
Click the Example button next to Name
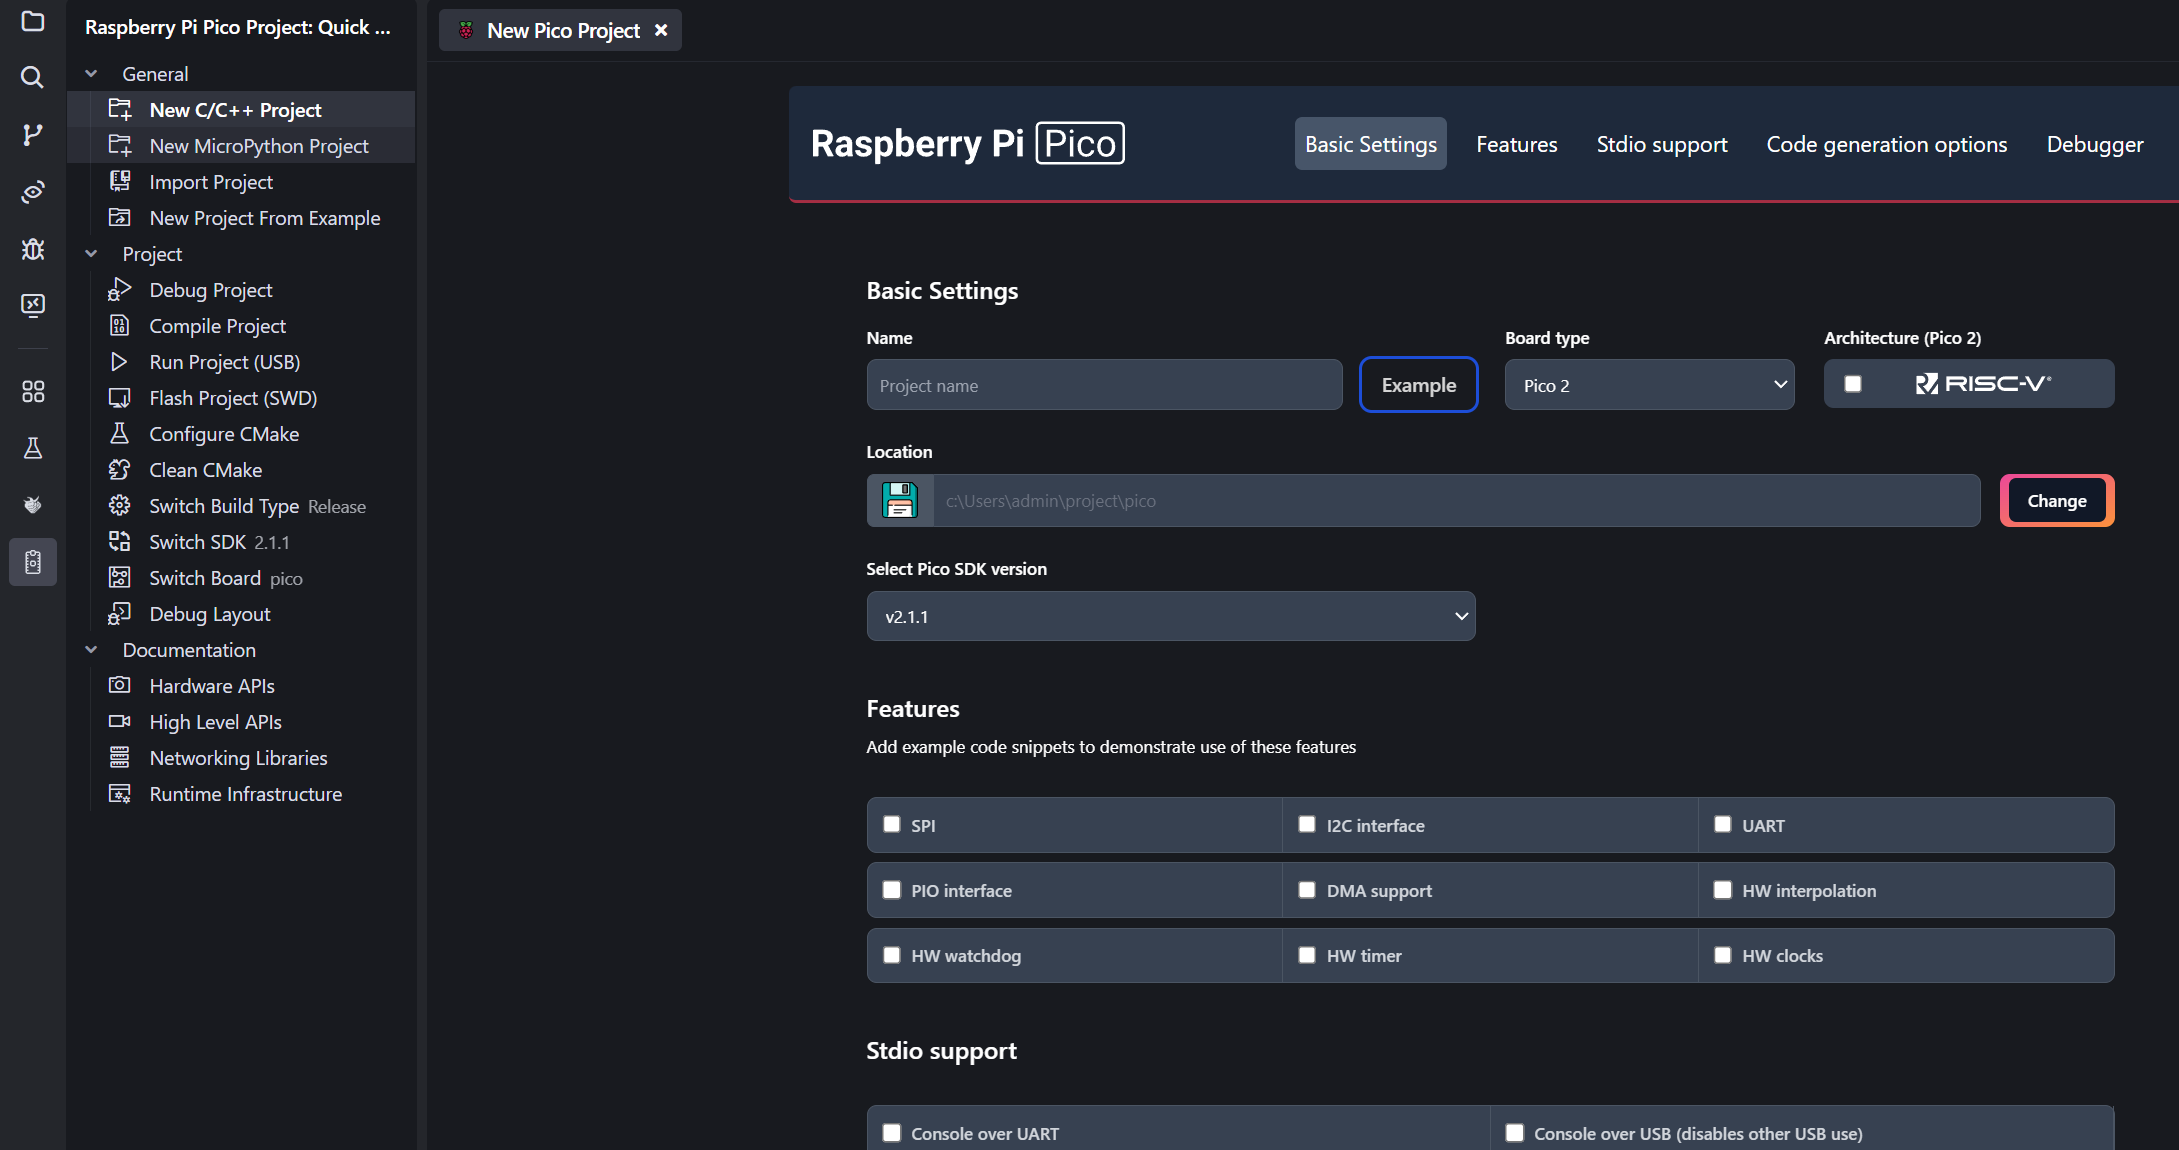[x=1418, y=385]
